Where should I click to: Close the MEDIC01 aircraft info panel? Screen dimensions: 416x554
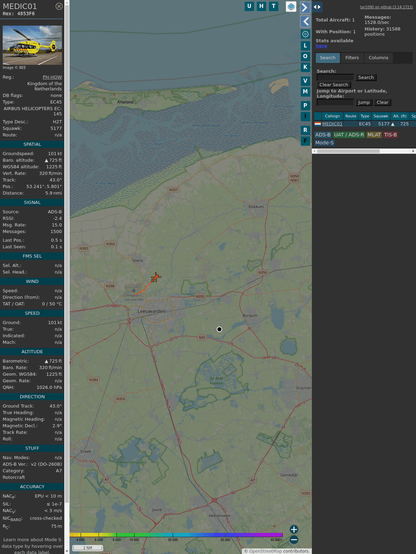click(59, 6)
